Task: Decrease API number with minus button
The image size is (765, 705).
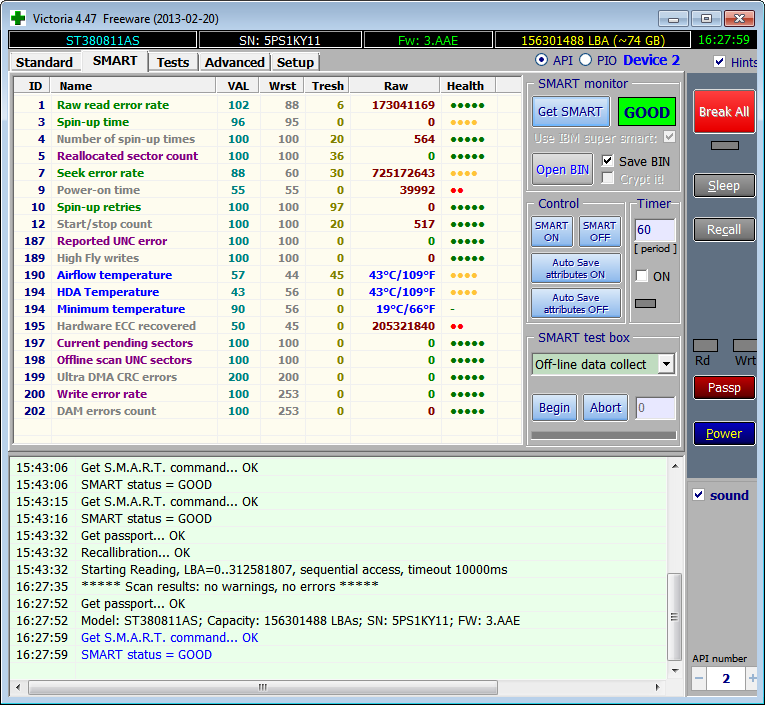Action: click(699, 678)
